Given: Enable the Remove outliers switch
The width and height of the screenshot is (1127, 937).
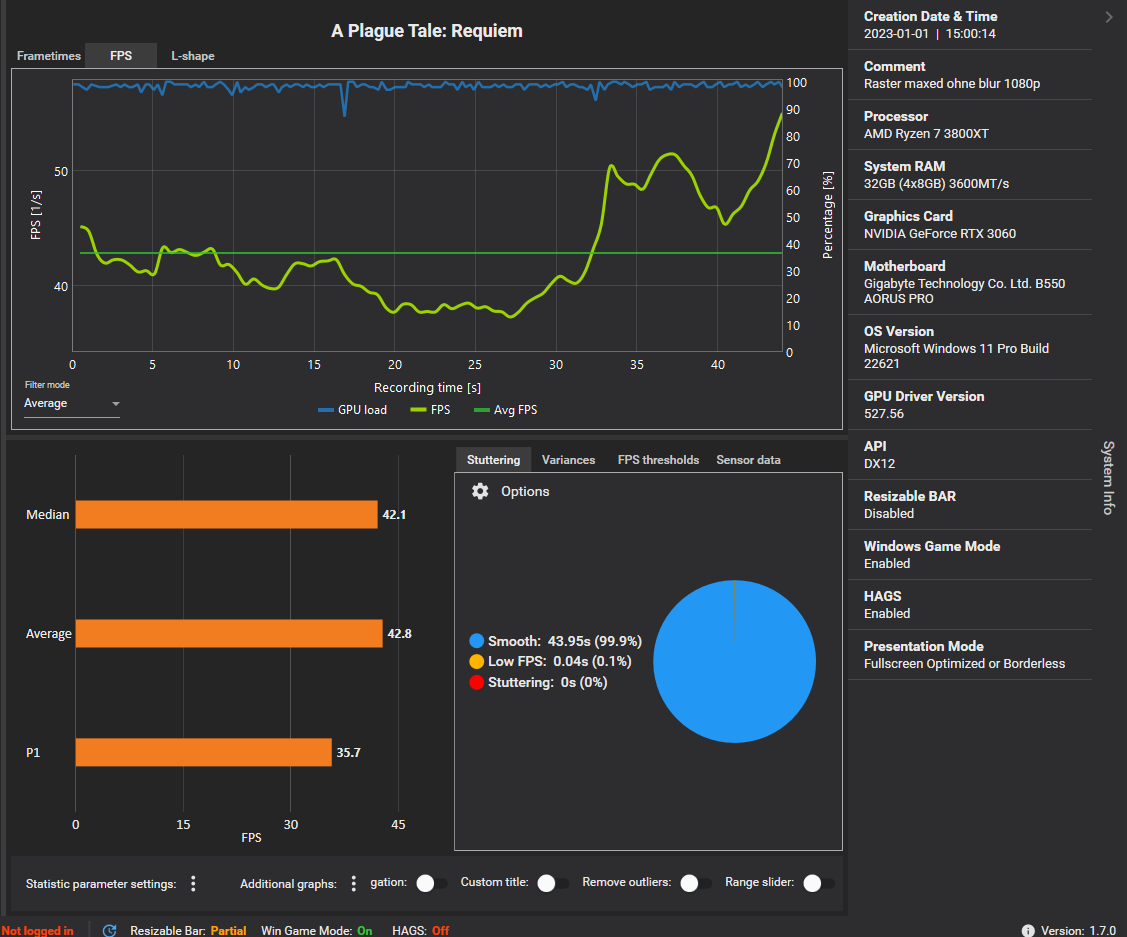Looking at the screenshot, I should [x=696, y=883].
